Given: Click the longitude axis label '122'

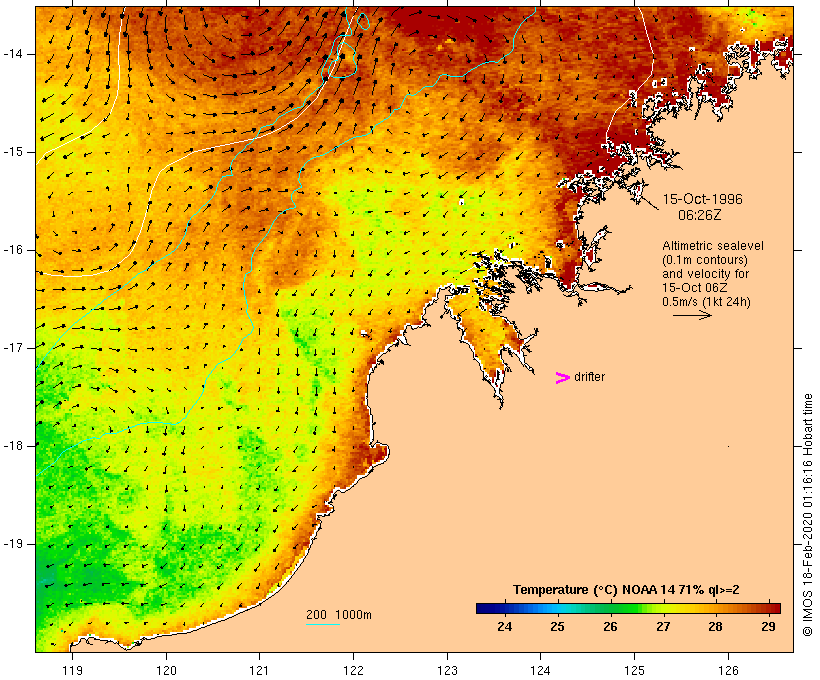Looking at the screenshot, I should click(354, 670).
